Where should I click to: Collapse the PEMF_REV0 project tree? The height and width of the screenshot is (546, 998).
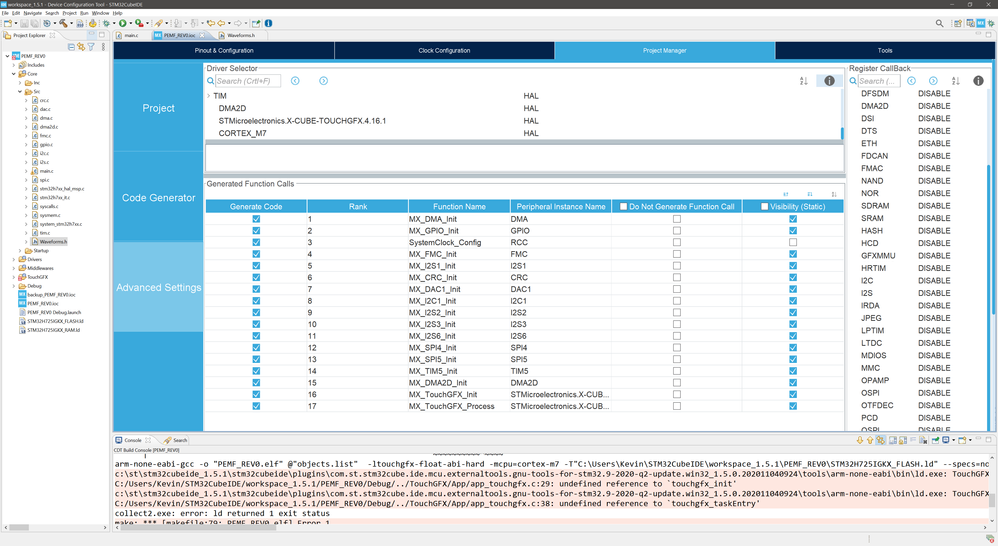click(8, 56)
